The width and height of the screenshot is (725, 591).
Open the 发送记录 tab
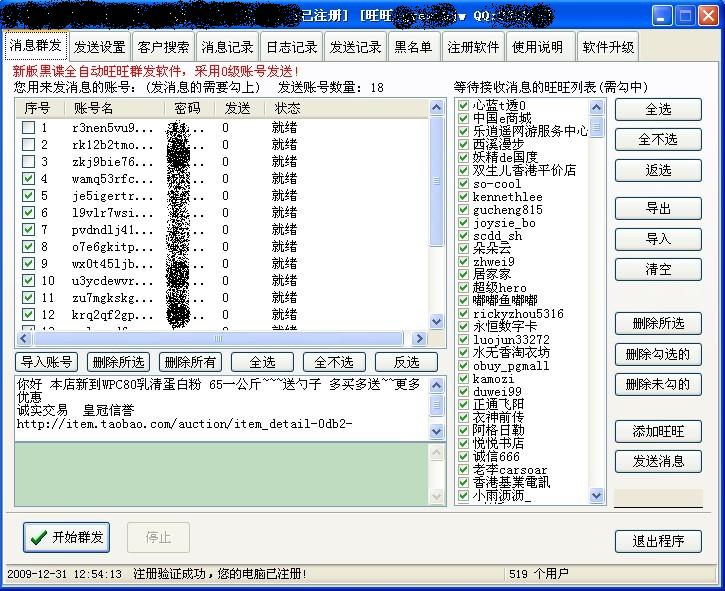[355, 47]
